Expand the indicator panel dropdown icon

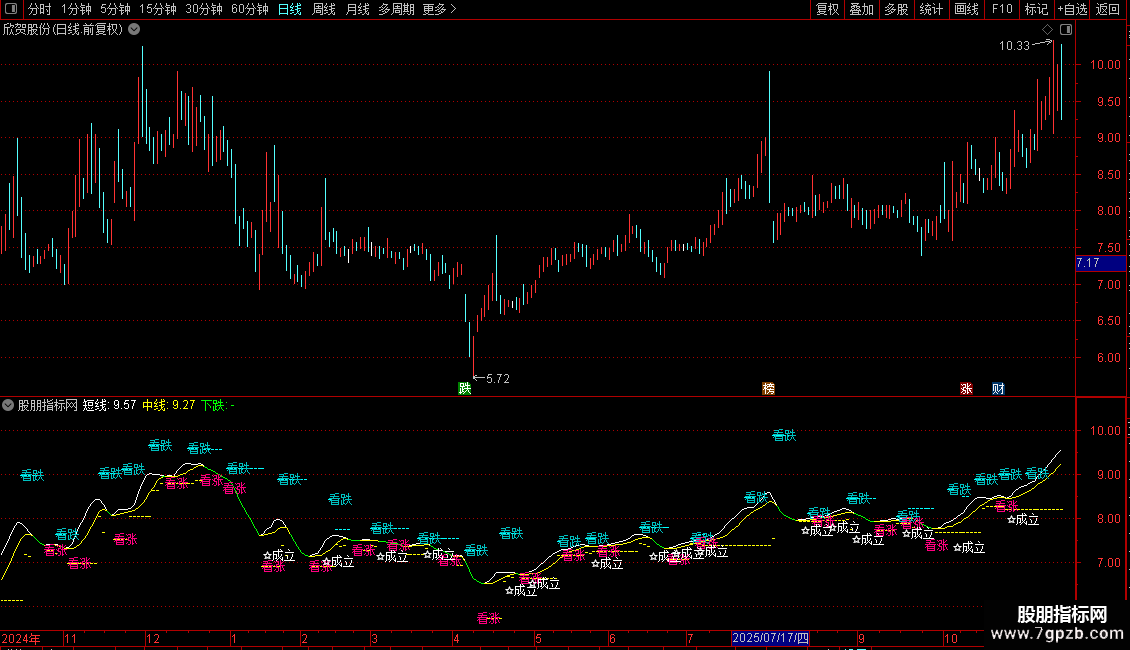pyautogui.click(x=8, y=405)
